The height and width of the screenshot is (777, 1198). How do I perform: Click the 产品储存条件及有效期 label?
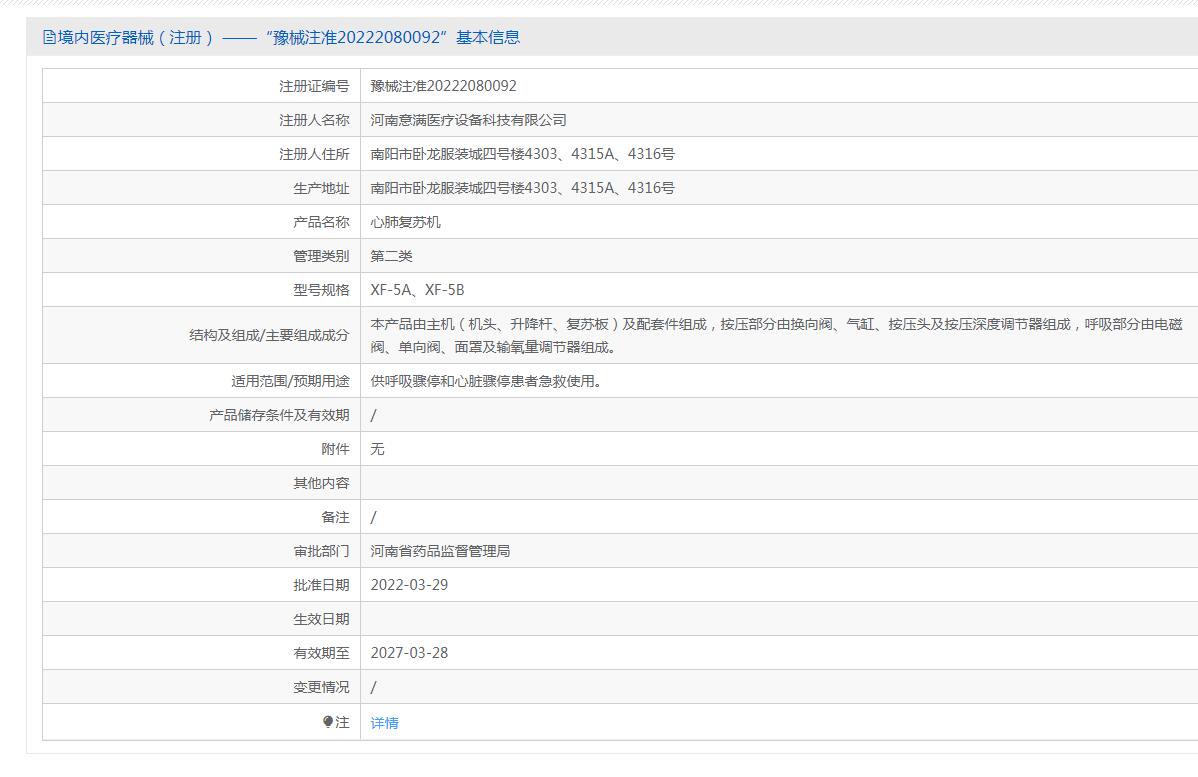click(x=279, y=415)
